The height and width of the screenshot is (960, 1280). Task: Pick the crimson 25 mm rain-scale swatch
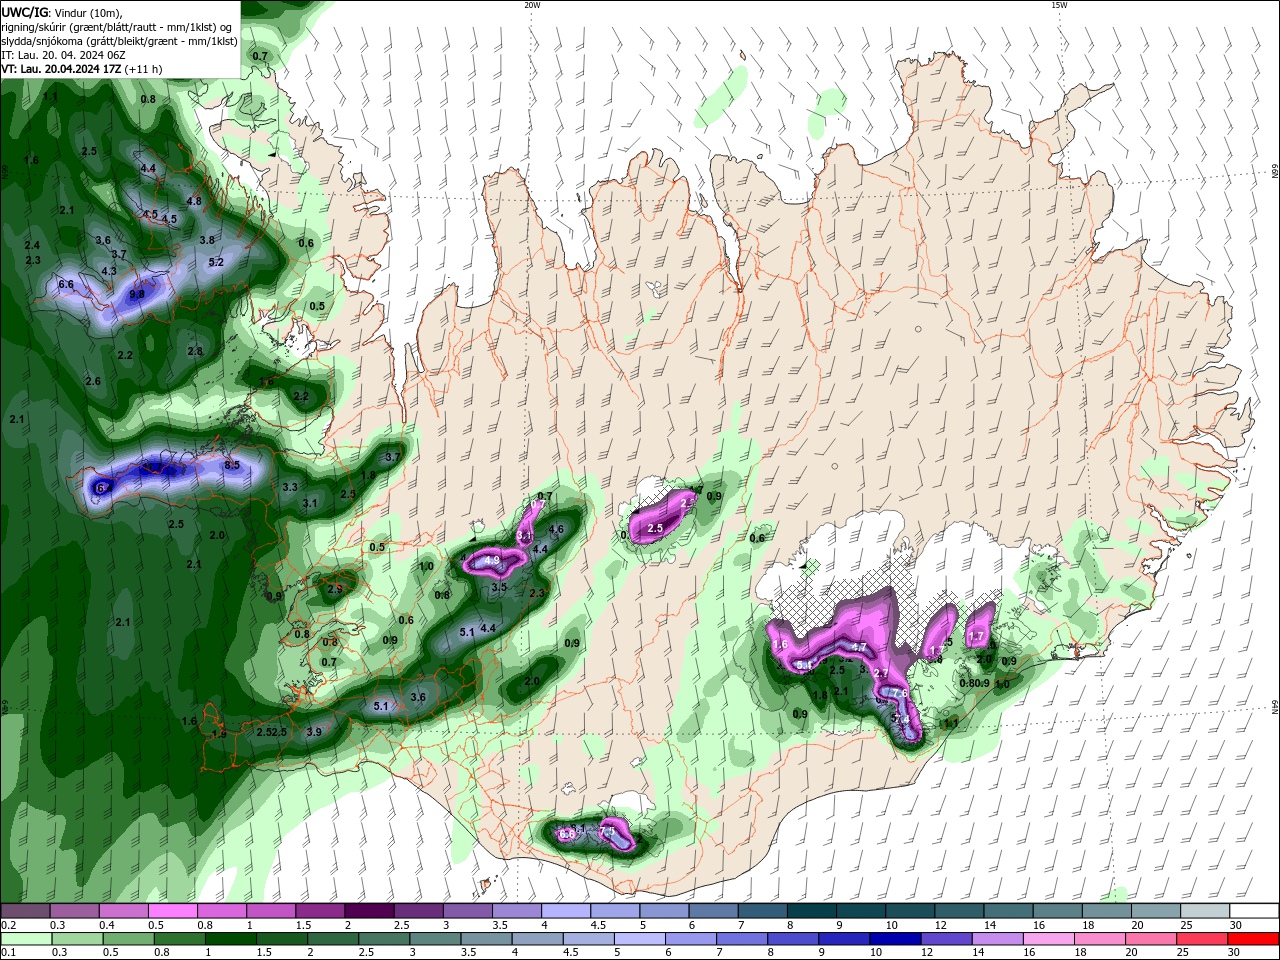[1204, 939]
